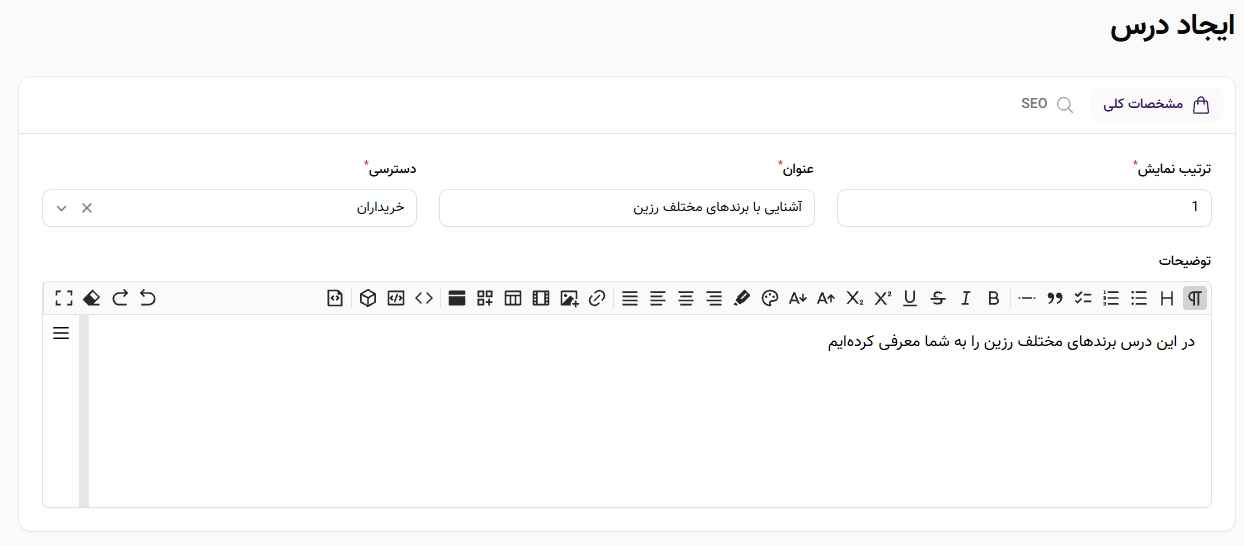Insert a hyperlink
1244x546 pixels.
point(597,298)
